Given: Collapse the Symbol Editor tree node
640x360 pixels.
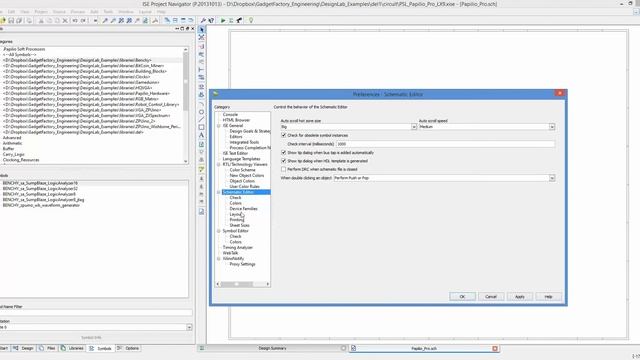Looking at the screenshot, I should tap(219, 231).
